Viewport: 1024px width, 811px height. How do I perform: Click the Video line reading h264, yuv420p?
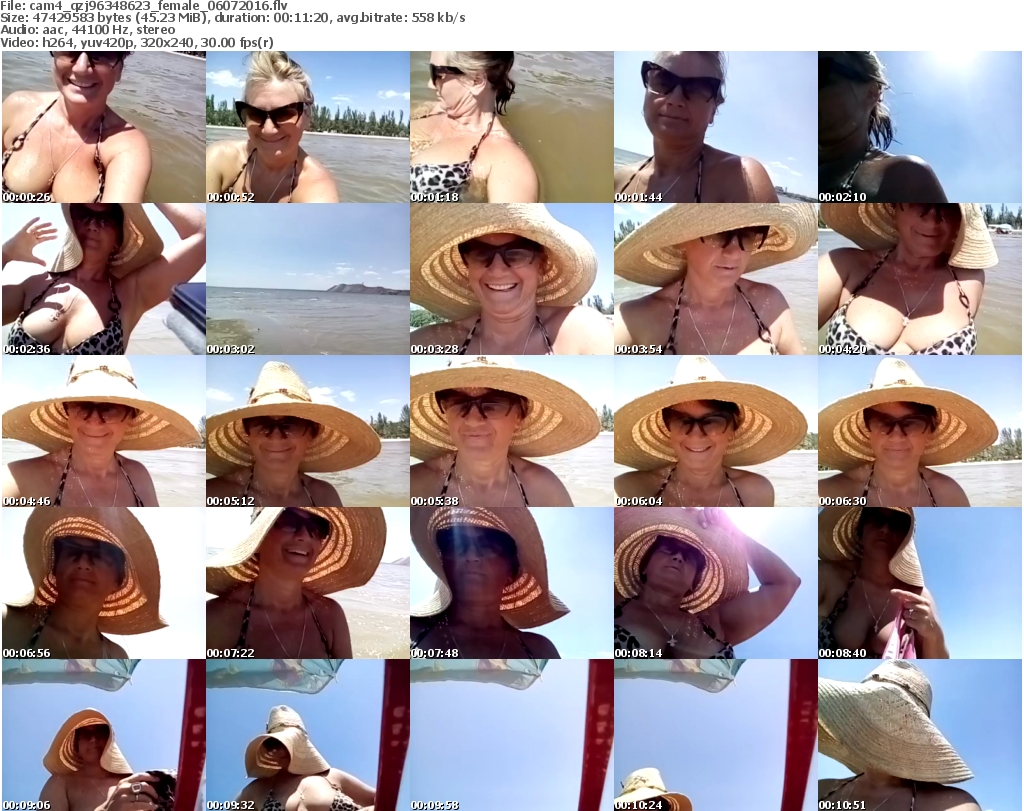click(x=136, y=42)
